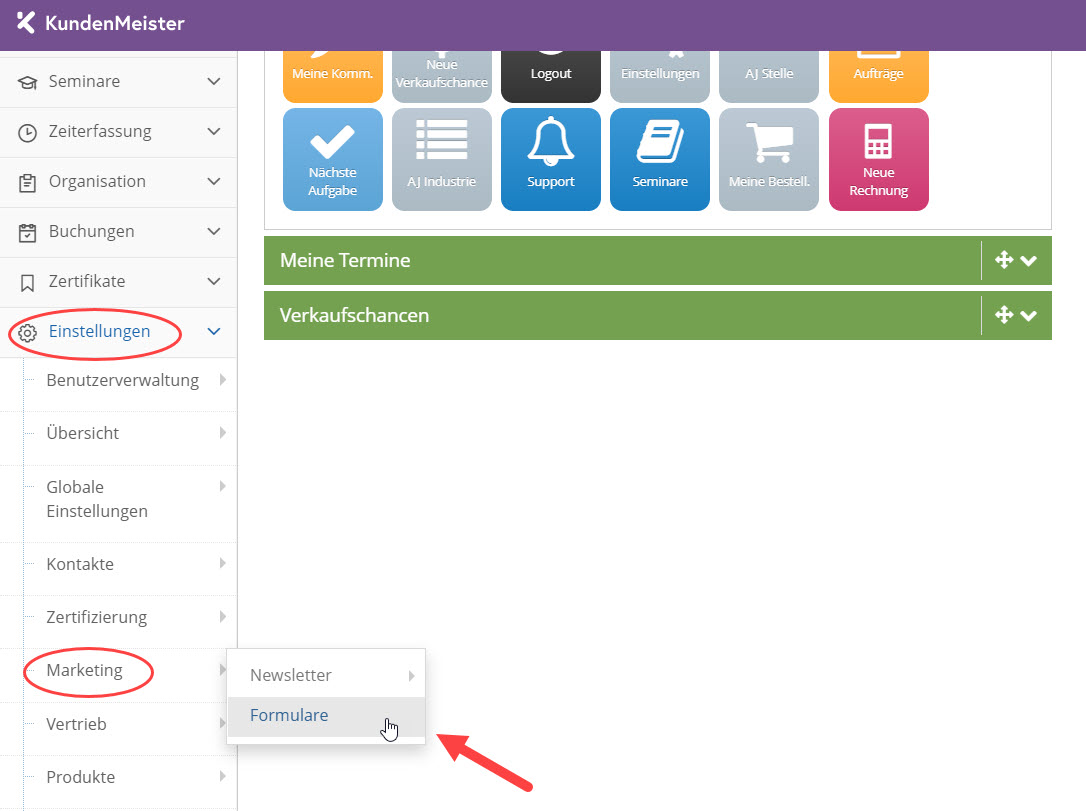Open the AJ Industrie list tile
This screenshot has width=1086, height=811.
pyautogui.click(x=442, y=159)
